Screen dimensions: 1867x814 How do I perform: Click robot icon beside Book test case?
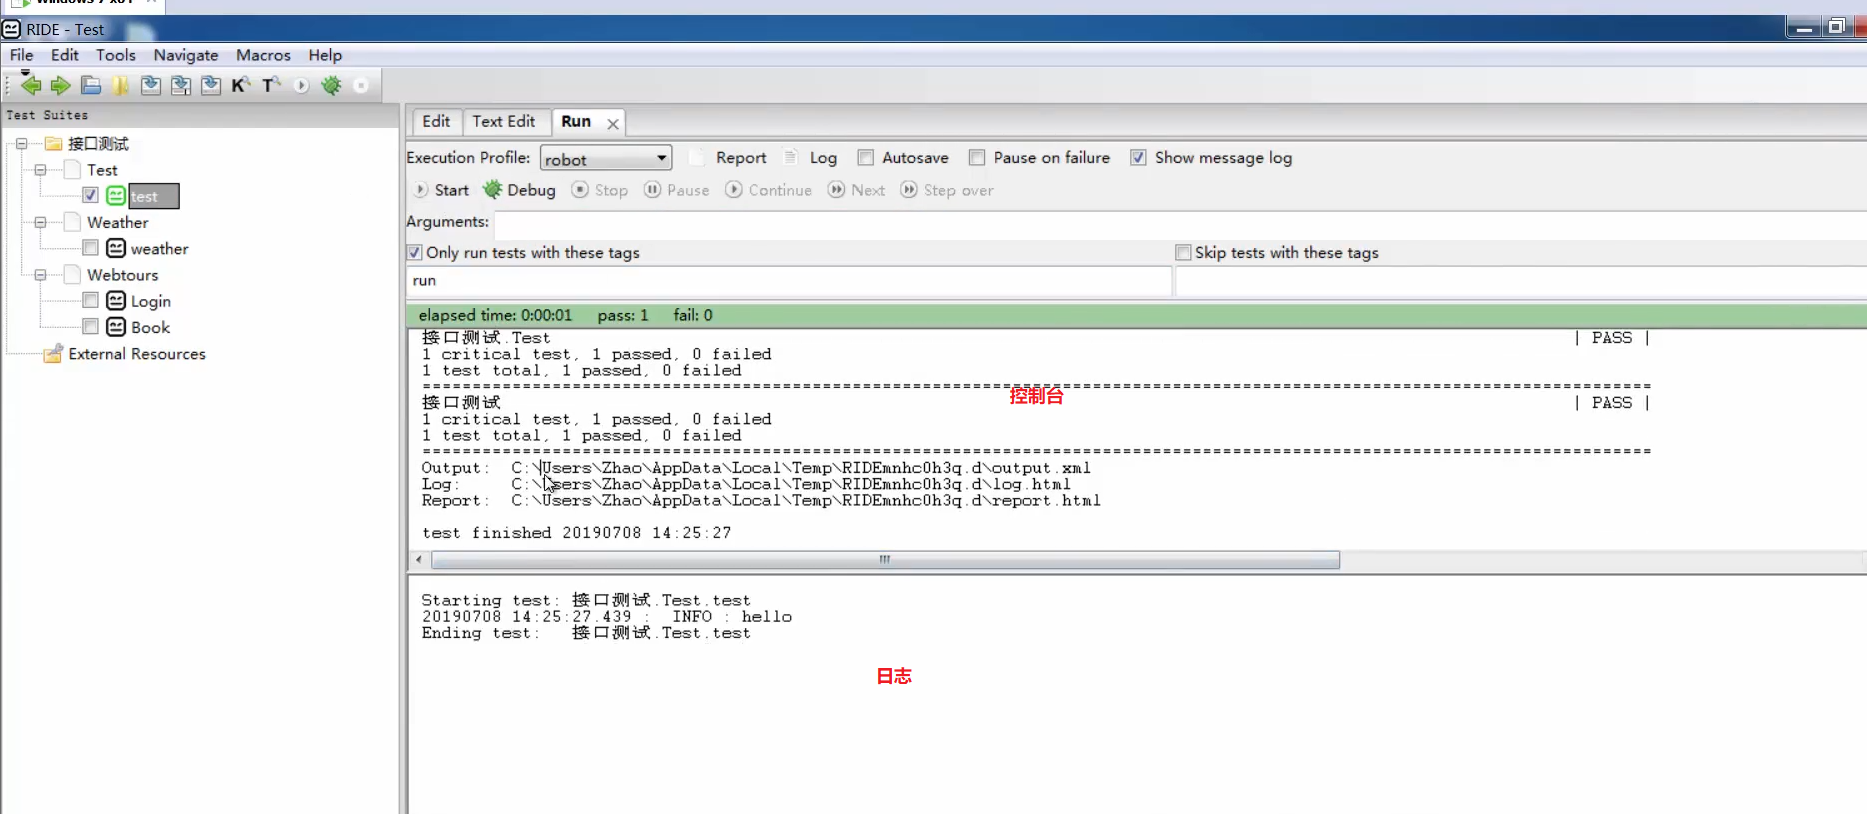coord(116,326)
